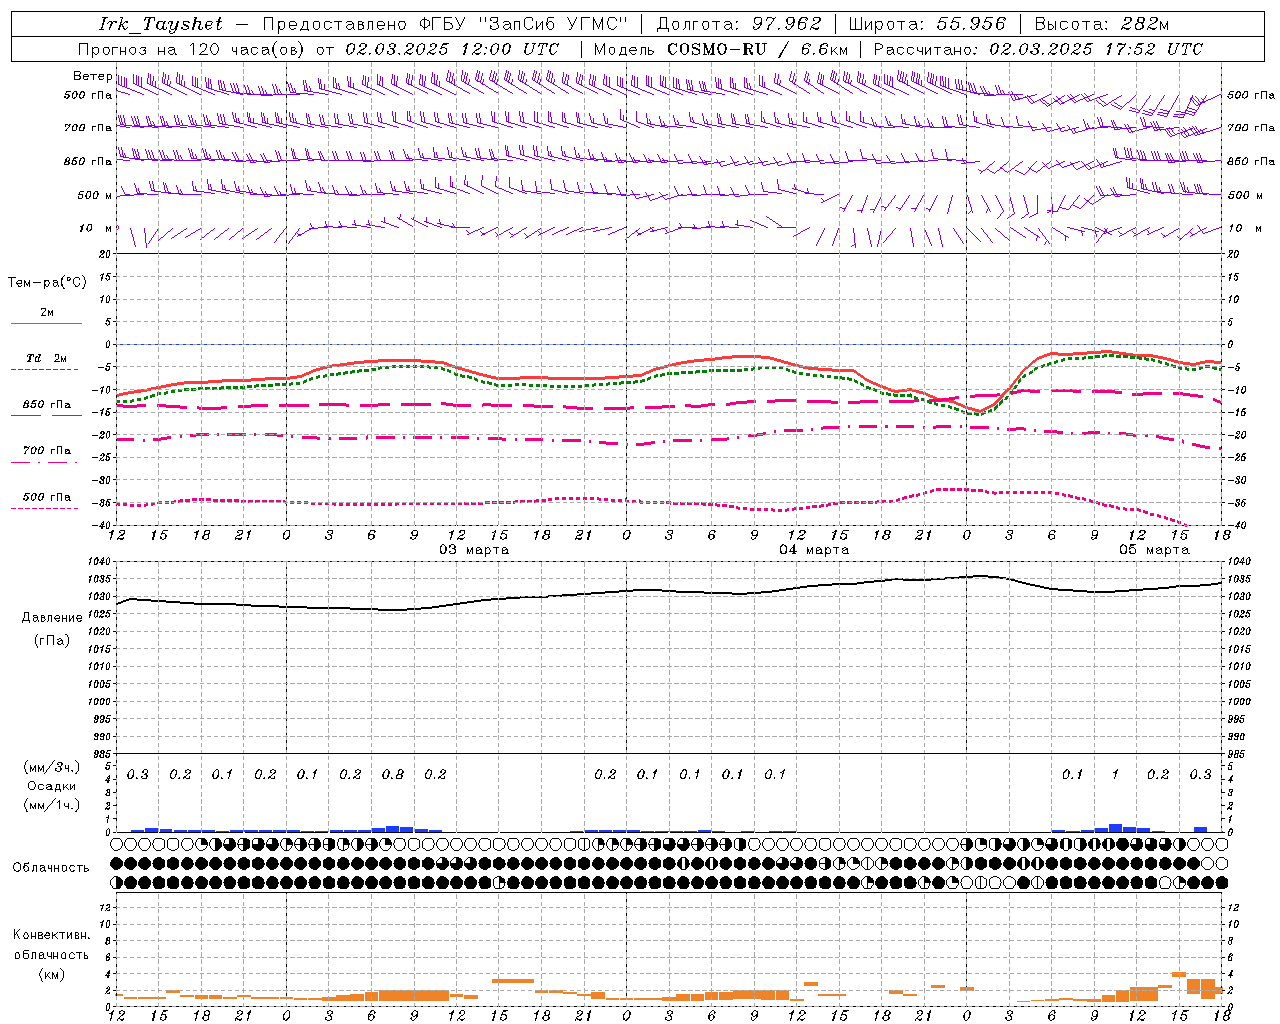Select the 'Предоставлено ФГБУ "ЗапСиб УГМС"' text
The width and height of the screenshot is (1280, 1024).
click(445, 24)
